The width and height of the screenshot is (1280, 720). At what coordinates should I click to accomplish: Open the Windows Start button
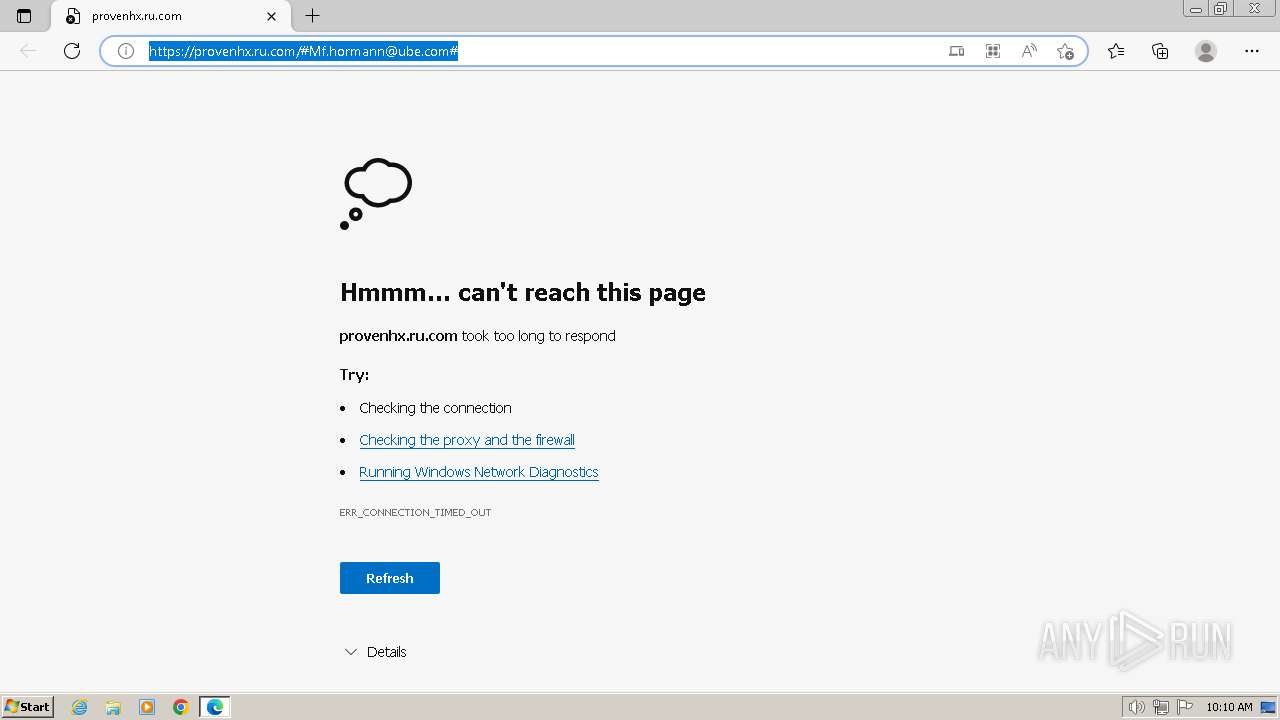pyautogui.click(x=28, y=707)
